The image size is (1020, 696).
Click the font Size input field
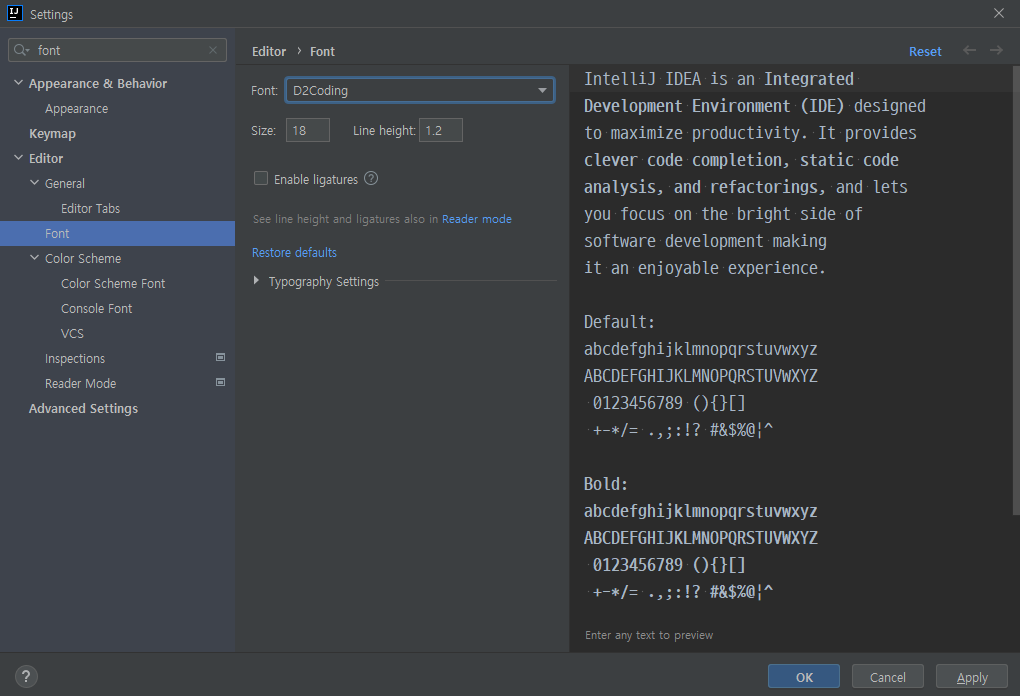click(308, 130)
